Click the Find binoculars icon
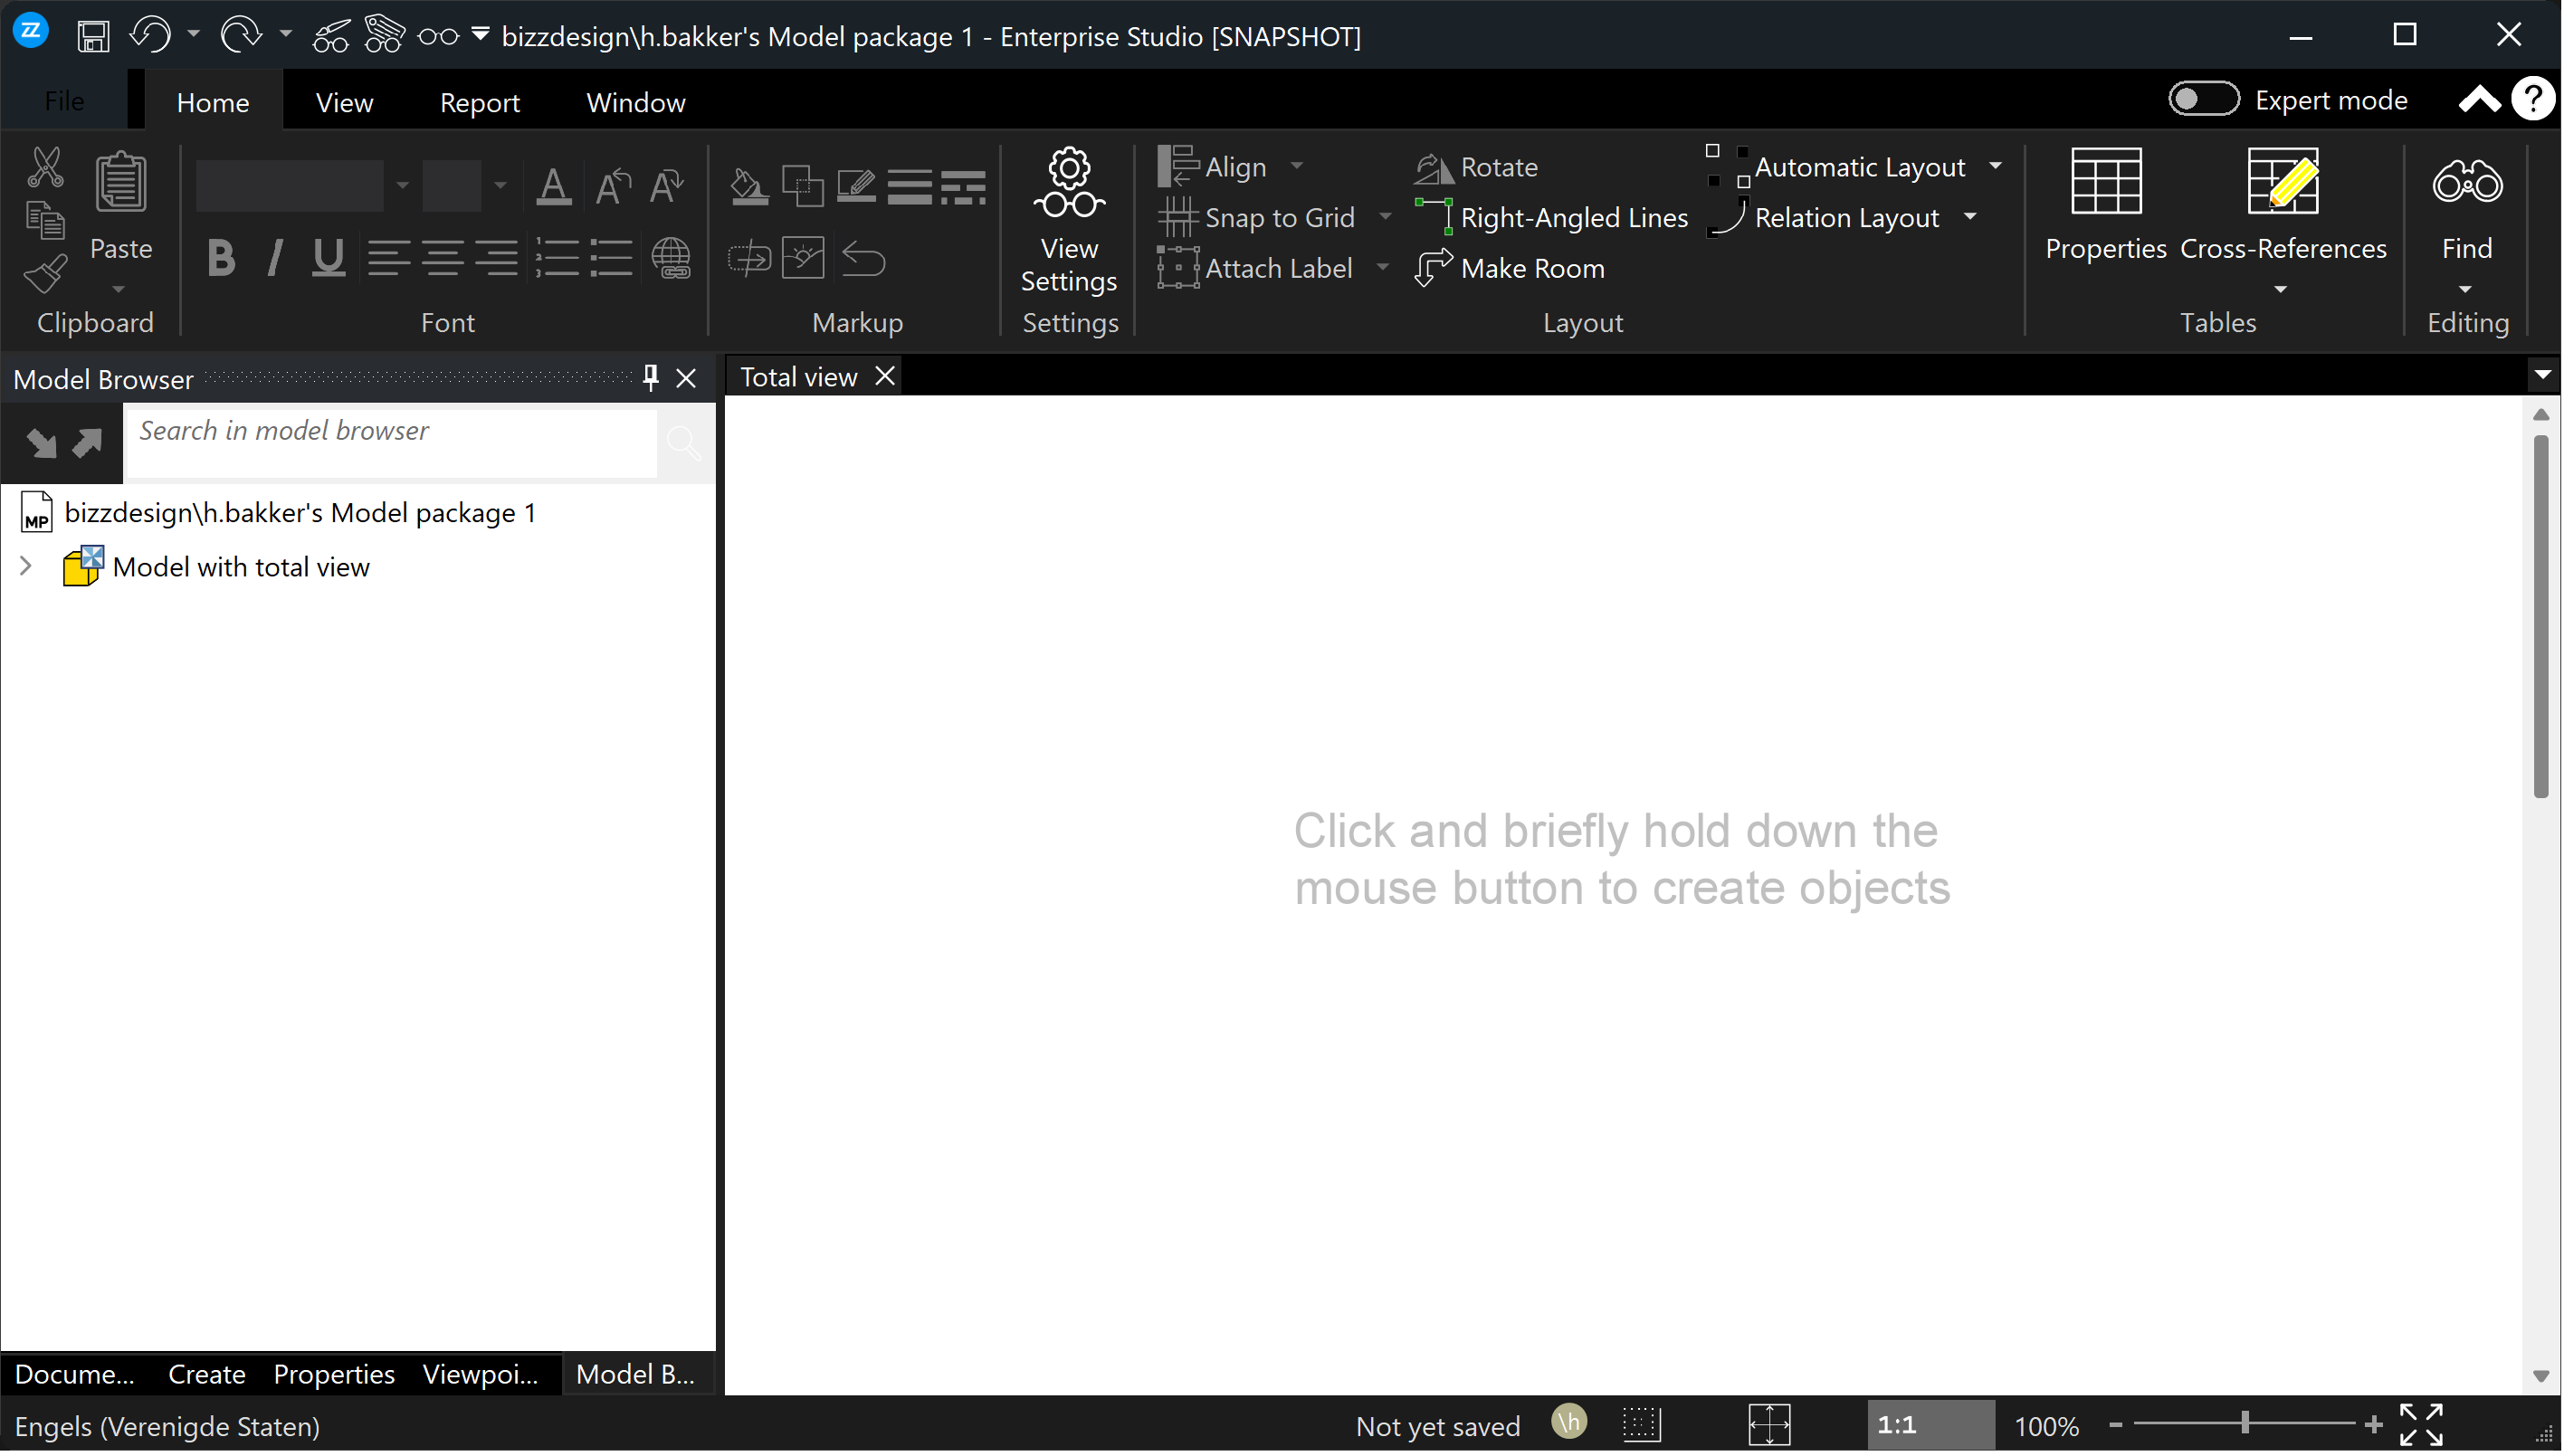The image size is (2564, 1456). click(x=2466, y=182)
